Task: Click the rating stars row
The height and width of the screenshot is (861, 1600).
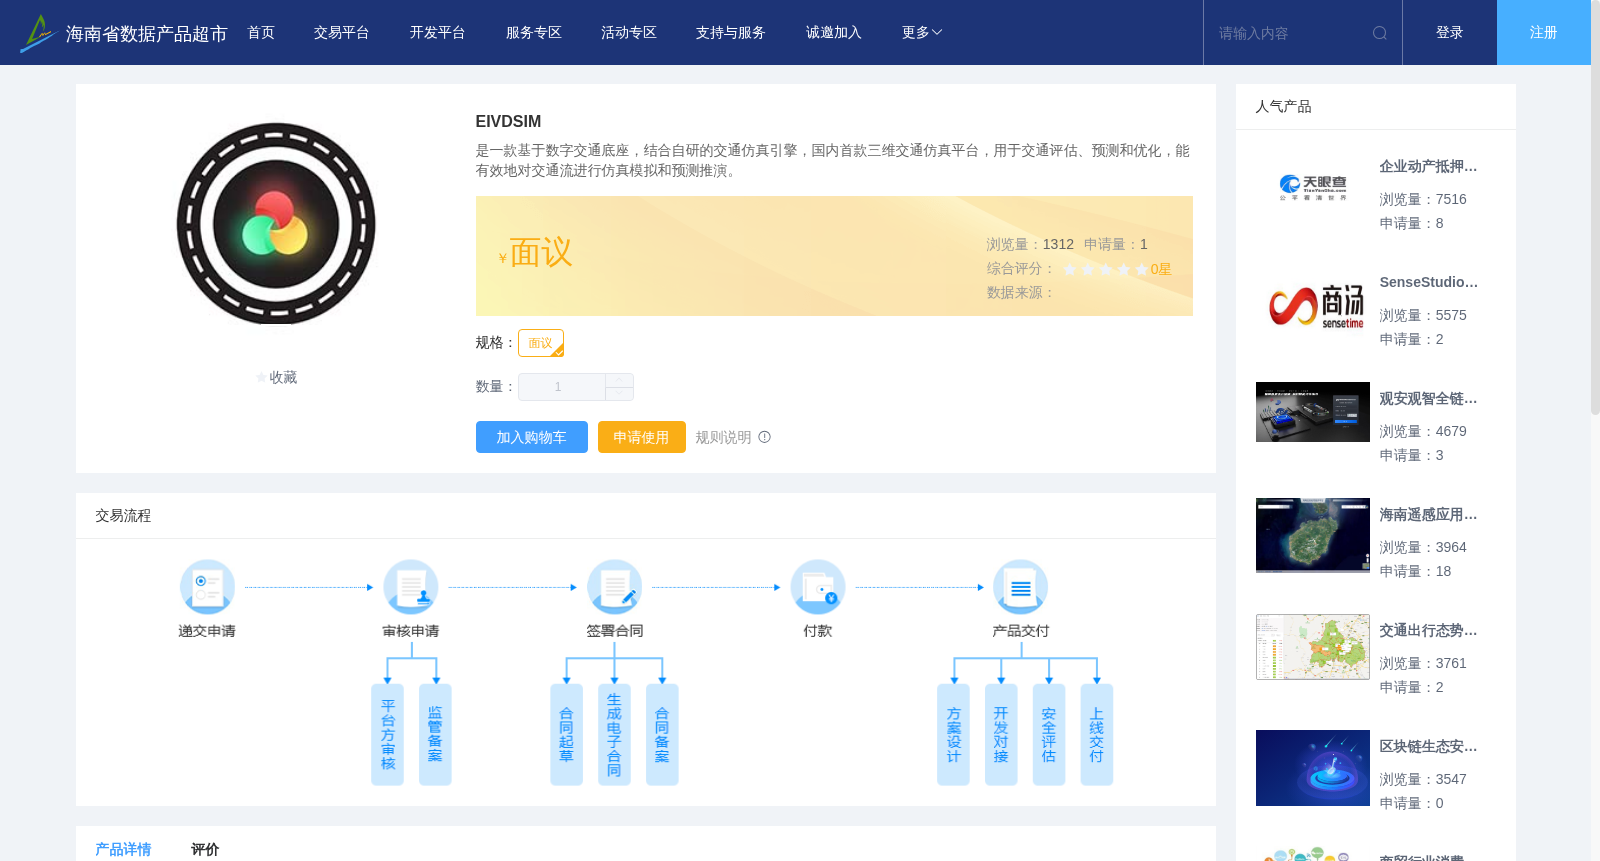Action: point(1105,269)
